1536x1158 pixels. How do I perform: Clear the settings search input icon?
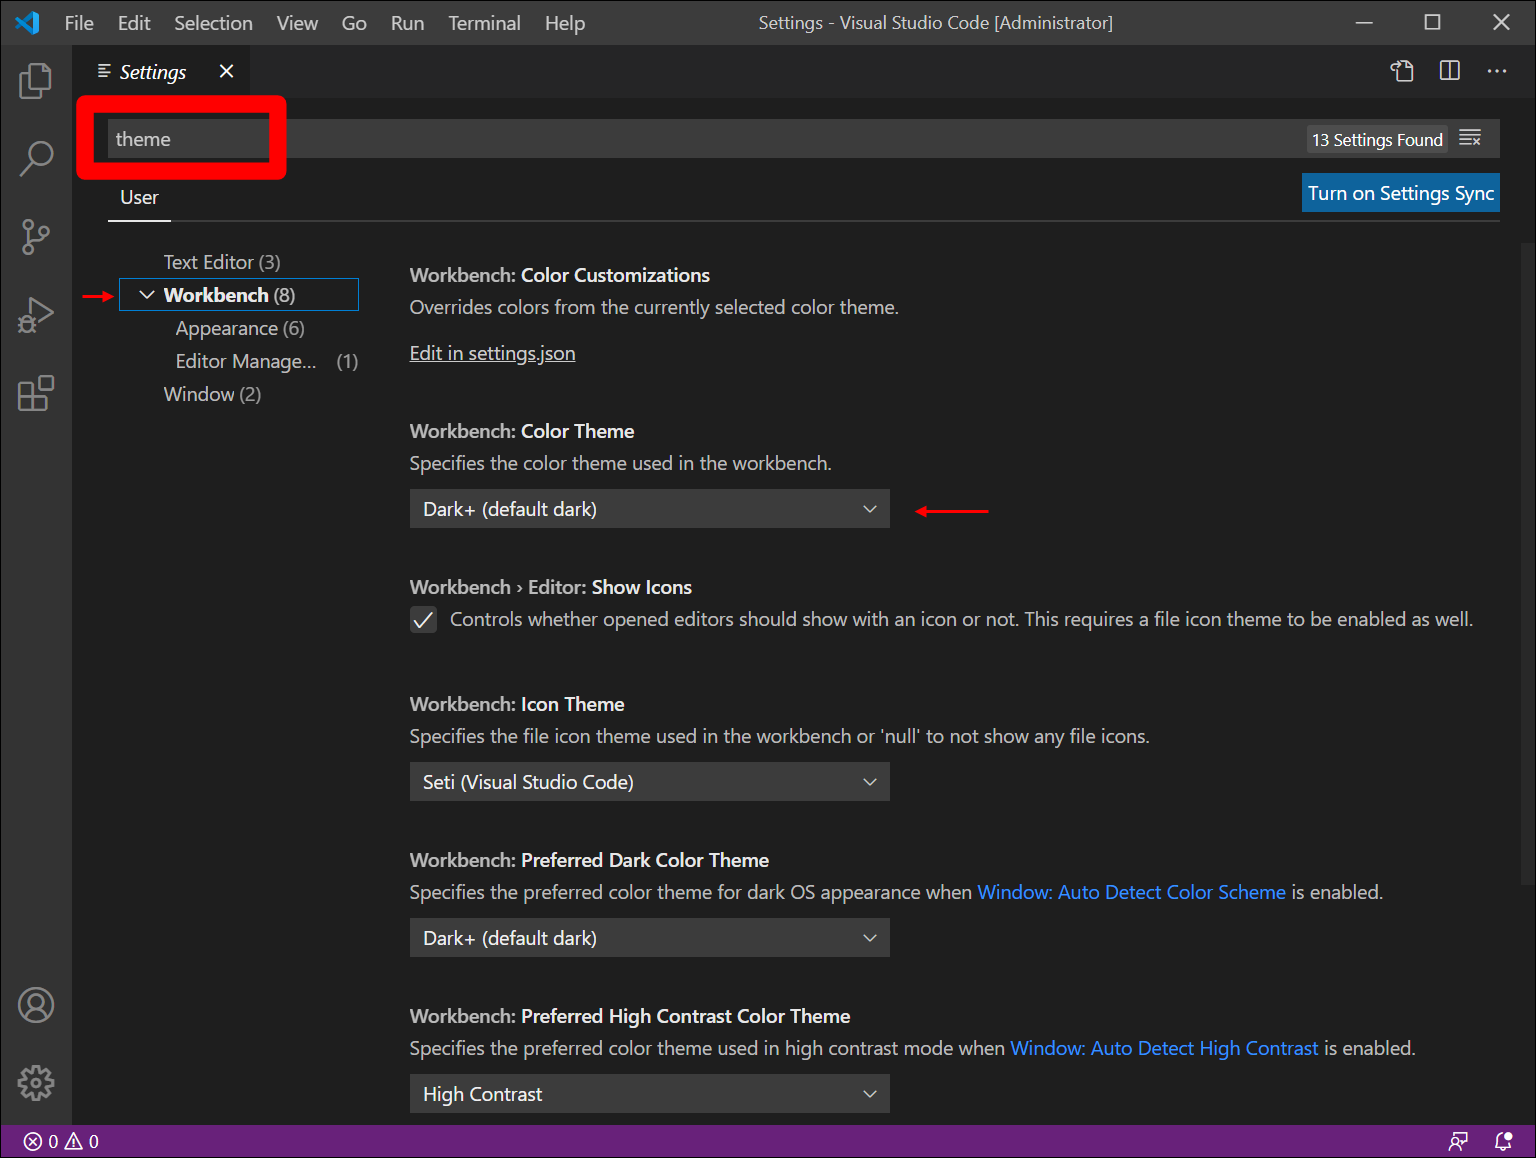[x=1470, y=138]
